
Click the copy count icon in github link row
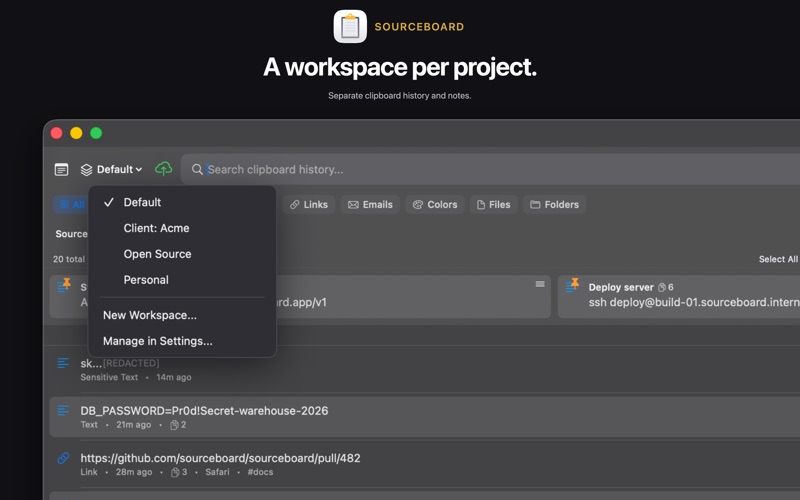[175, 472]
